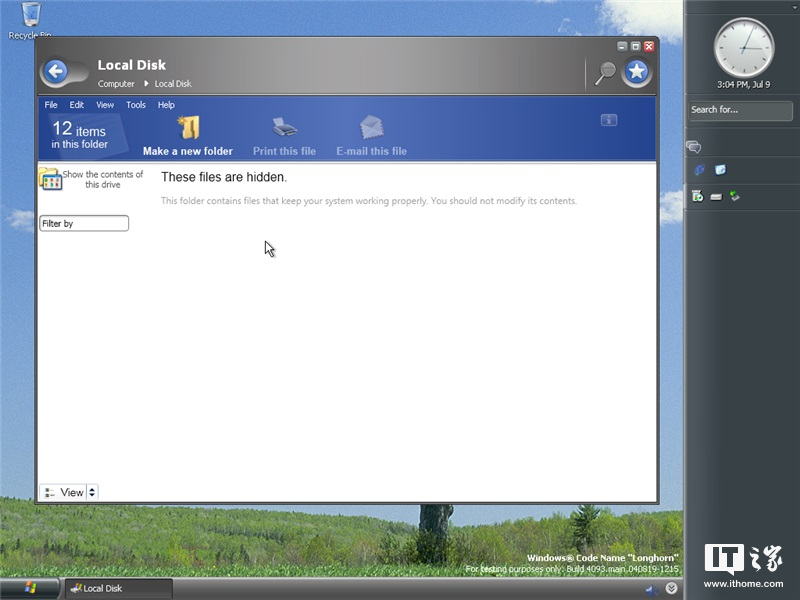This screenshot has height=600, width=800.
Task: Click the info panel icon in the blue toolbar
Action: coord(609,120)
